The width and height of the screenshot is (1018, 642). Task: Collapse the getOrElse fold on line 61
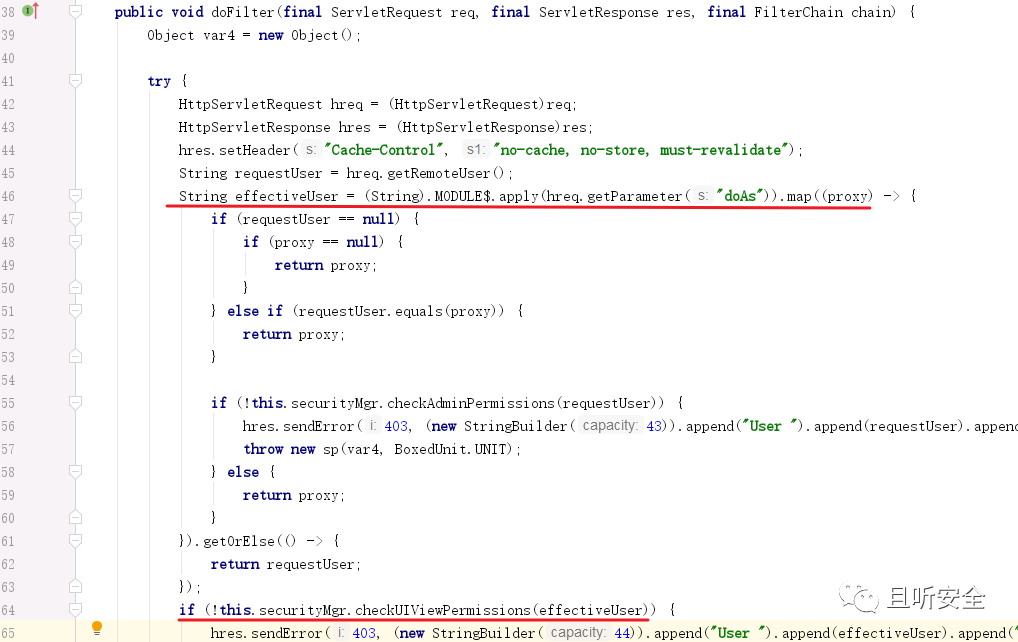pyautogui.click(x=75, y=541)
